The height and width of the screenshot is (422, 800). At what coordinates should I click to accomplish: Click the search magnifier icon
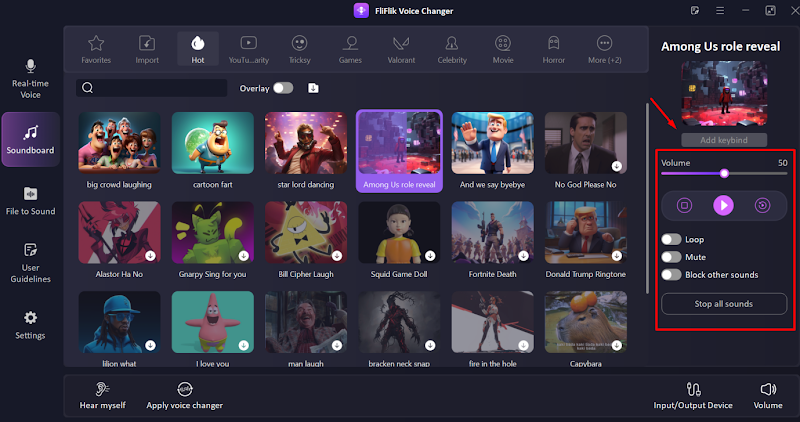87,88
